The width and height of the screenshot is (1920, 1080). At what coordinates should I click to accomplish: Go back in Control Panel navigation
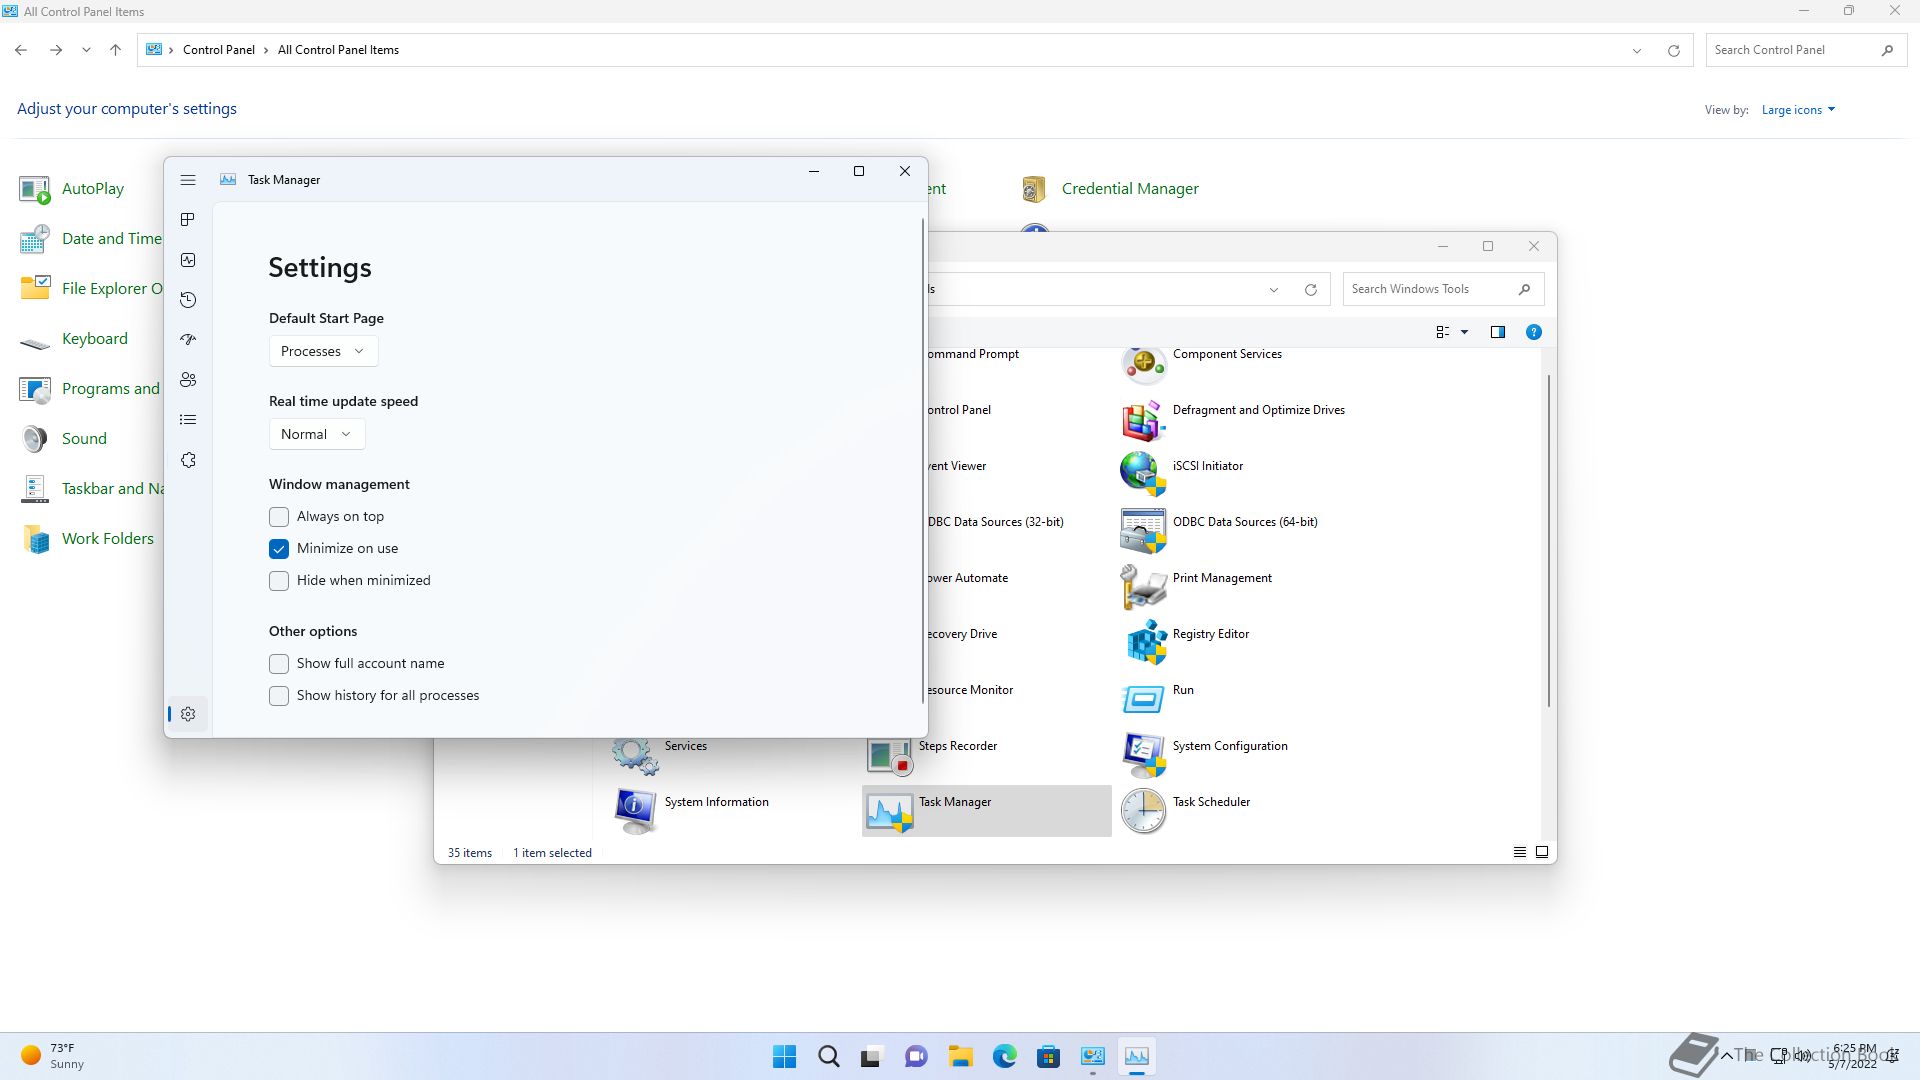(x=21, y=50)
